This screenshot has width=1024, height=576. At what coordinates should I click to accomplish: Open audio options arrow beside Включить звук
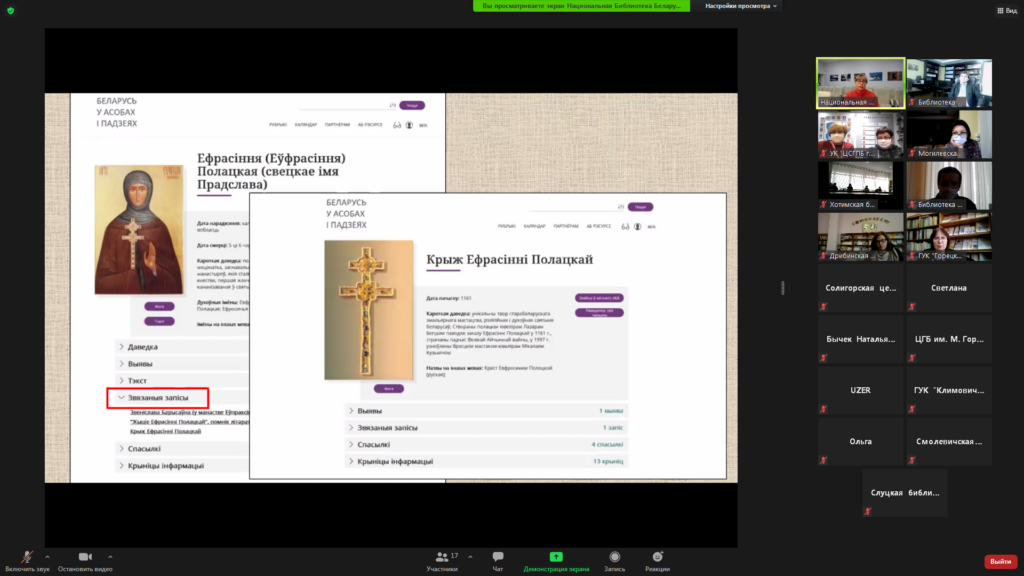47,557
